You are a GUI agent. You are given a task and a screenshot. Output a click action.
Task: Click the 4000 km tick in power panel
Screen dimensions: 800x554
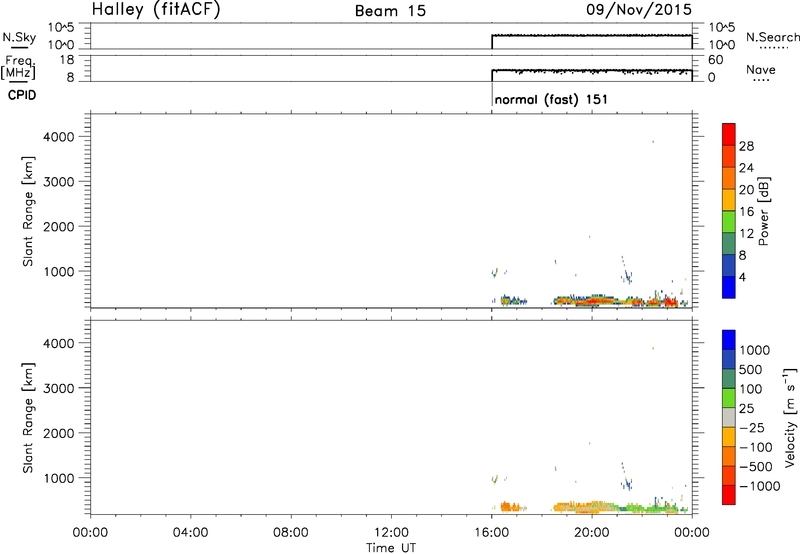(x=59, y=137)
